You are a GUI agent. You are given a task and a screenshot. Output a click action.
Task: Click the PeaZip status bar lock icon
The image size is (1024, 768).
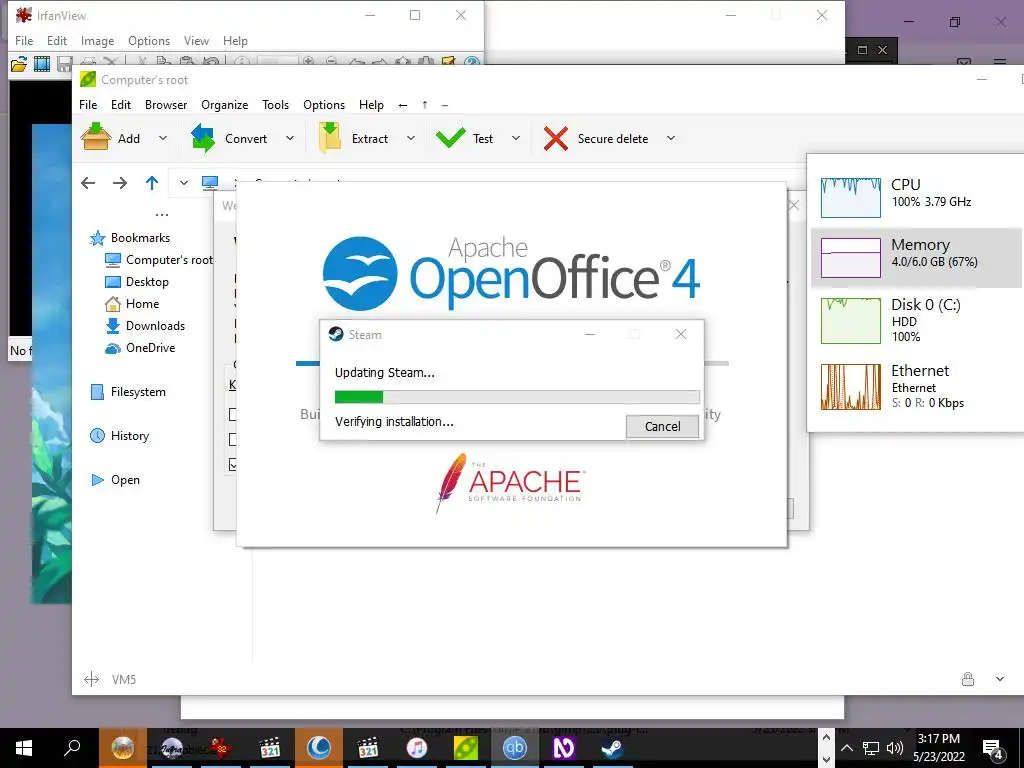click(968, 679)
